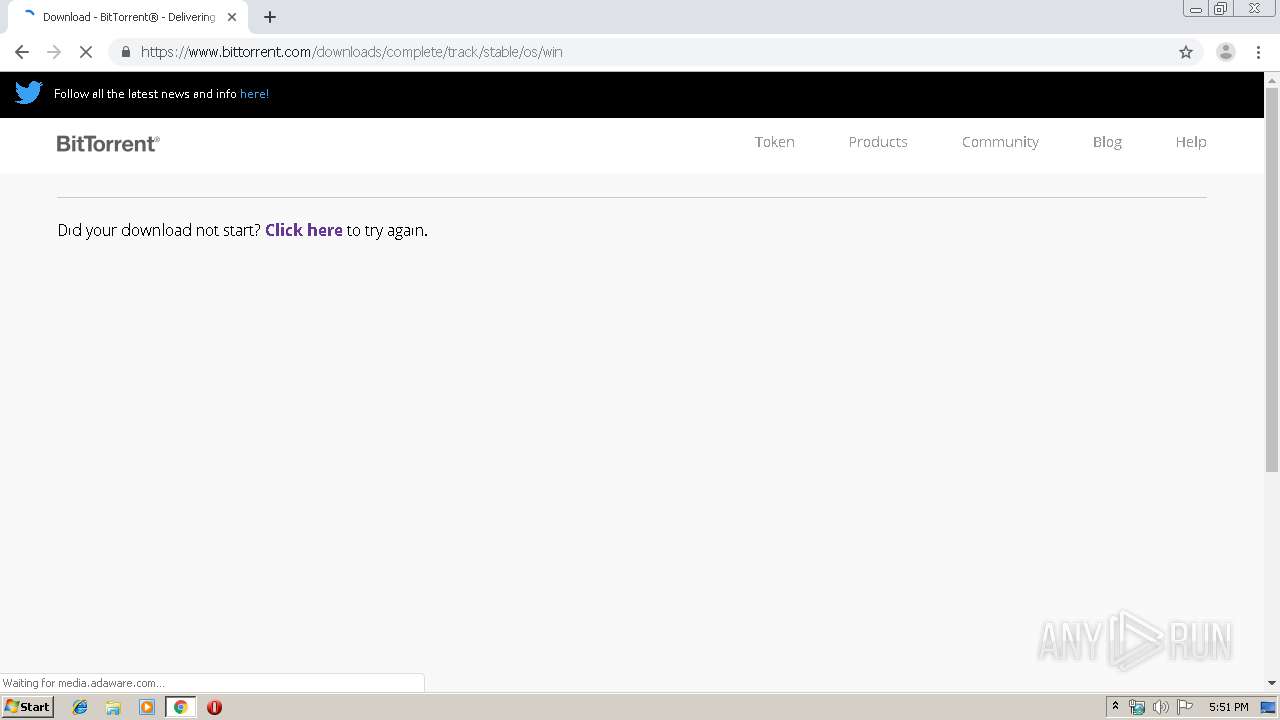Select the Download - BitTorrent tab

coord(128,17)
